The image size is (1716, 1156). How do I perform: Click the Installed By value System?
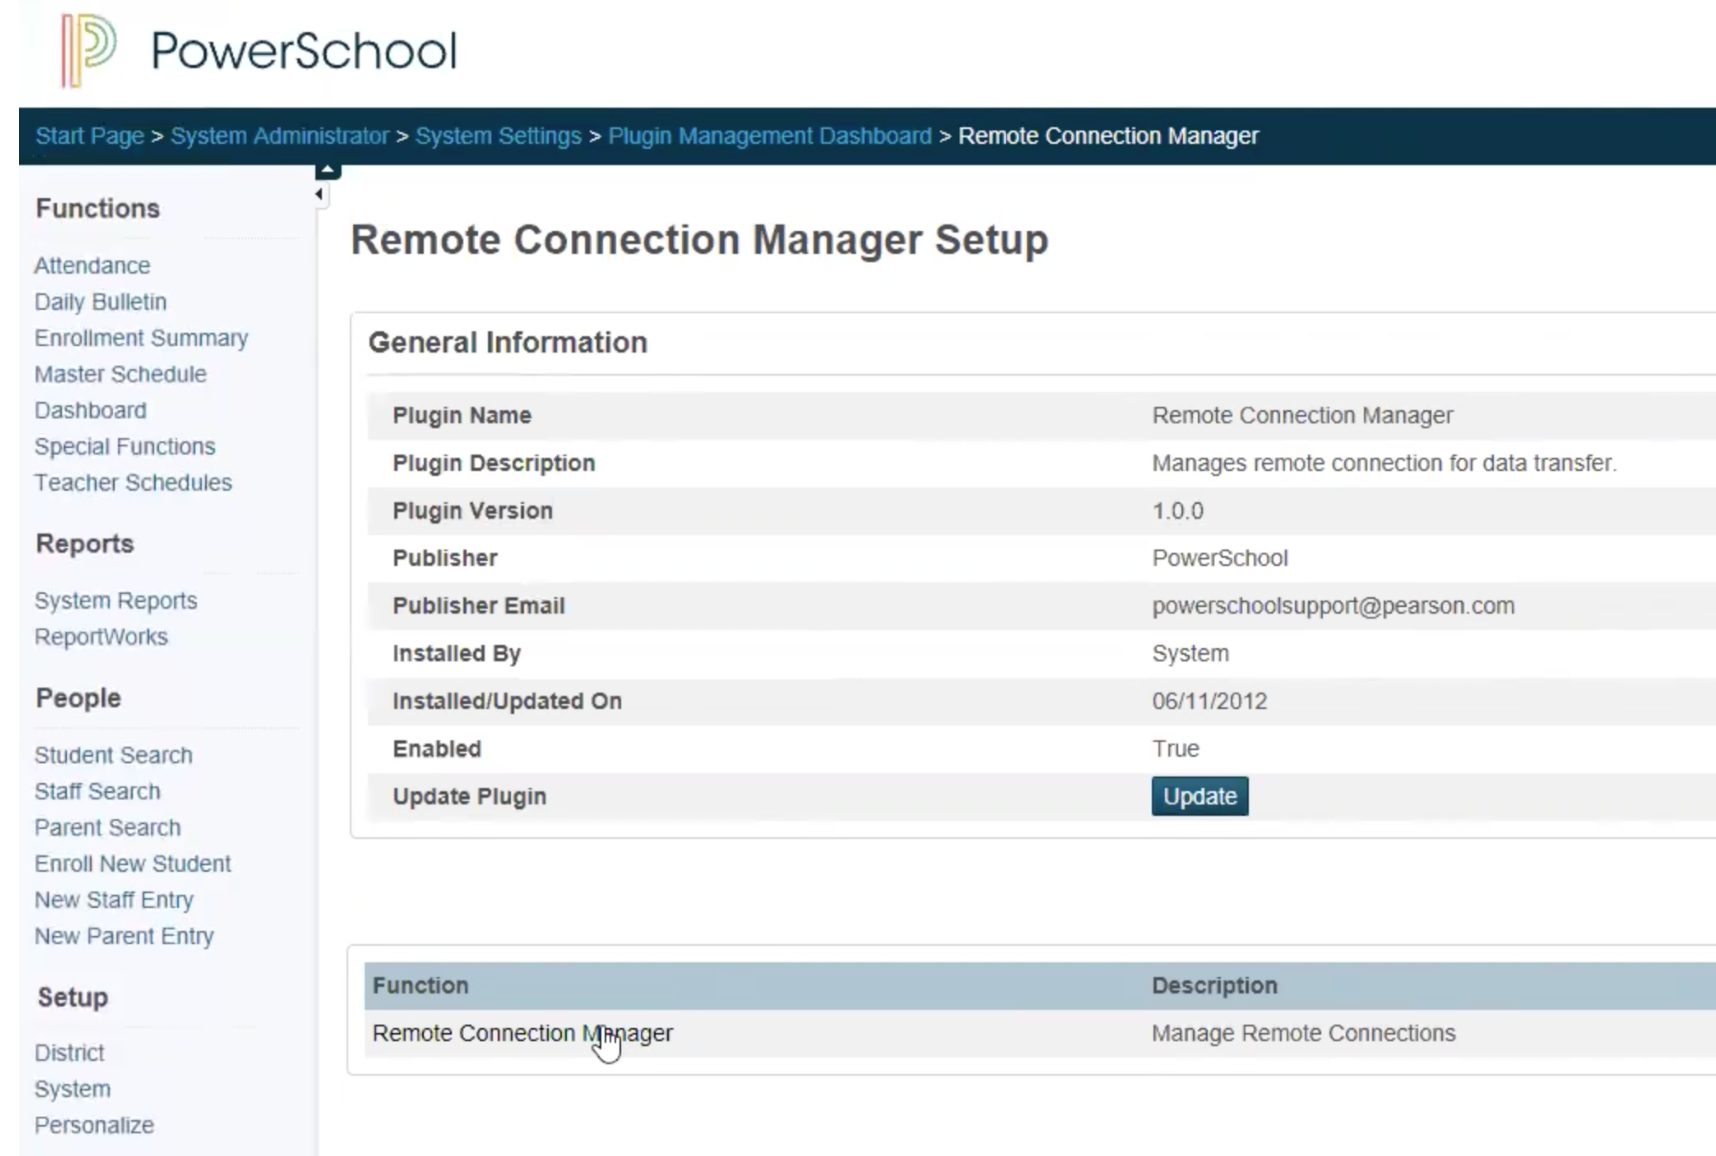1190,654
